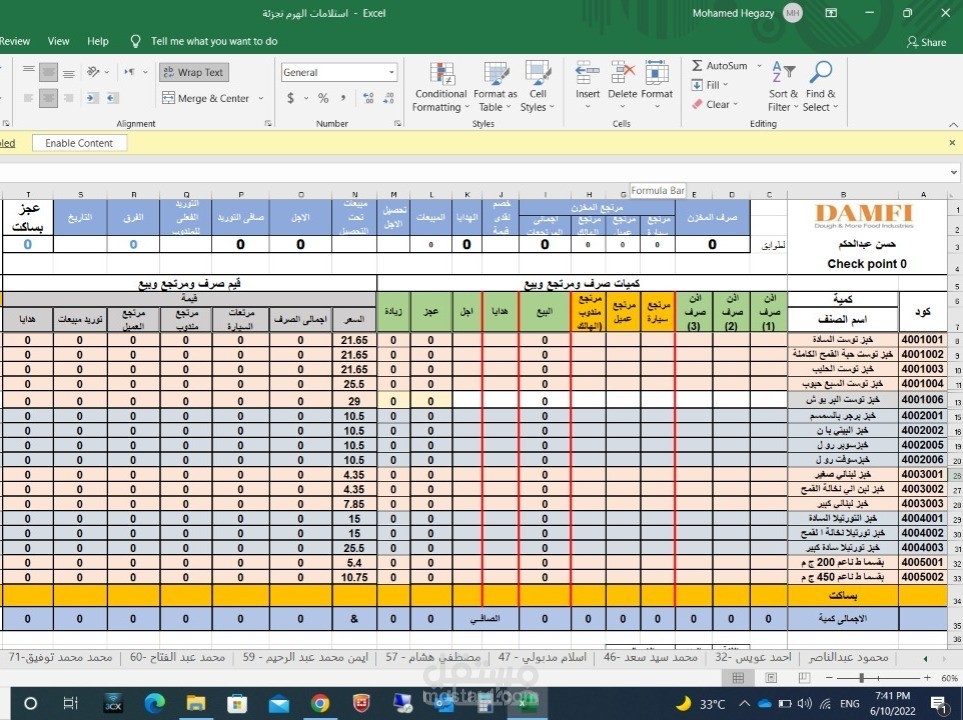The width and height of the screenshot is (963, 720).
Task: Click the Increase Indent icon
Action: [x=92, y=98]
